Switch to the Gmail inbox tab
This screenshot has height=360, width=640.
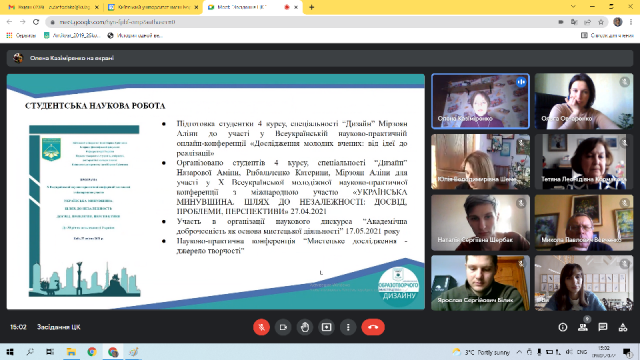pyautogui.click(x=52, y=7)
